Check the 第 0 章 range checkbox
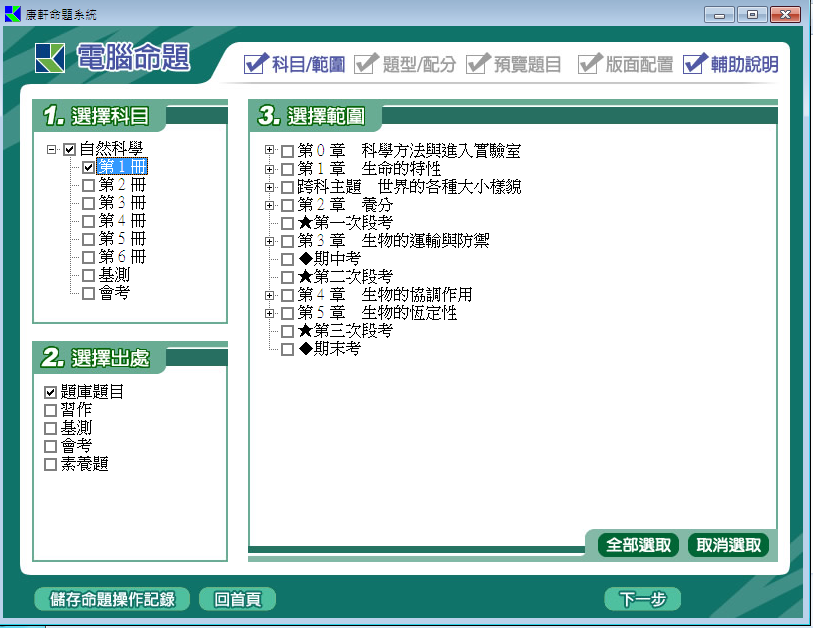This screenshot has width=813, height=628. (x=287, y=151)
